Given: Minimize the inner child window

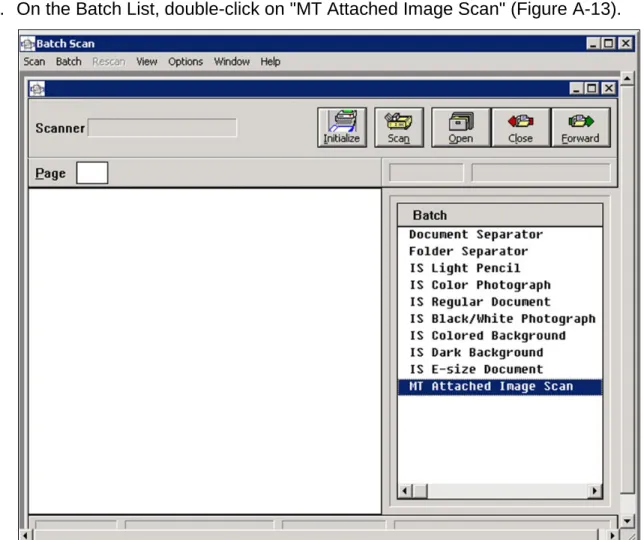Looking at the screenshot, I should click(576, 88).
